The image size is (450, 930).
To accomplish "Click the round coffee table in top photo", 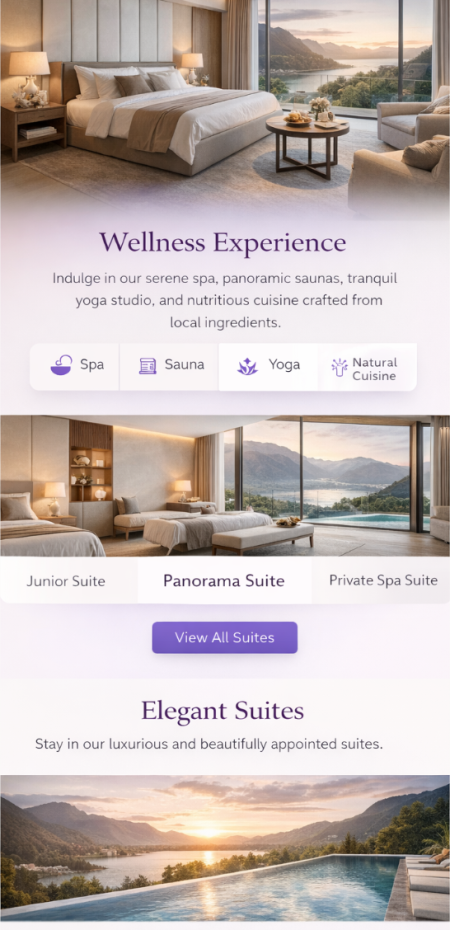I will pyautogui.click(x=307, y=142).
